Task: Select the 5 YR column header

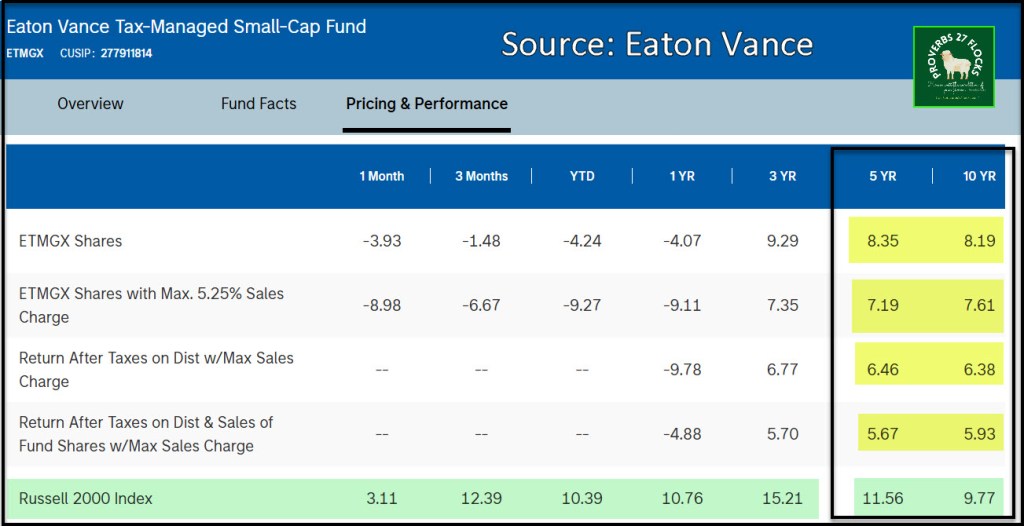Action: coord(882,176)
